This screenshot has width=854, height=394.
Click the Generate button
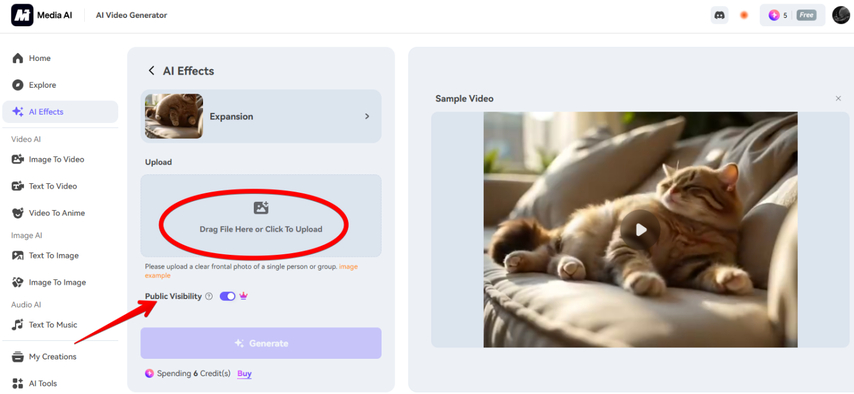coord(261,343)
